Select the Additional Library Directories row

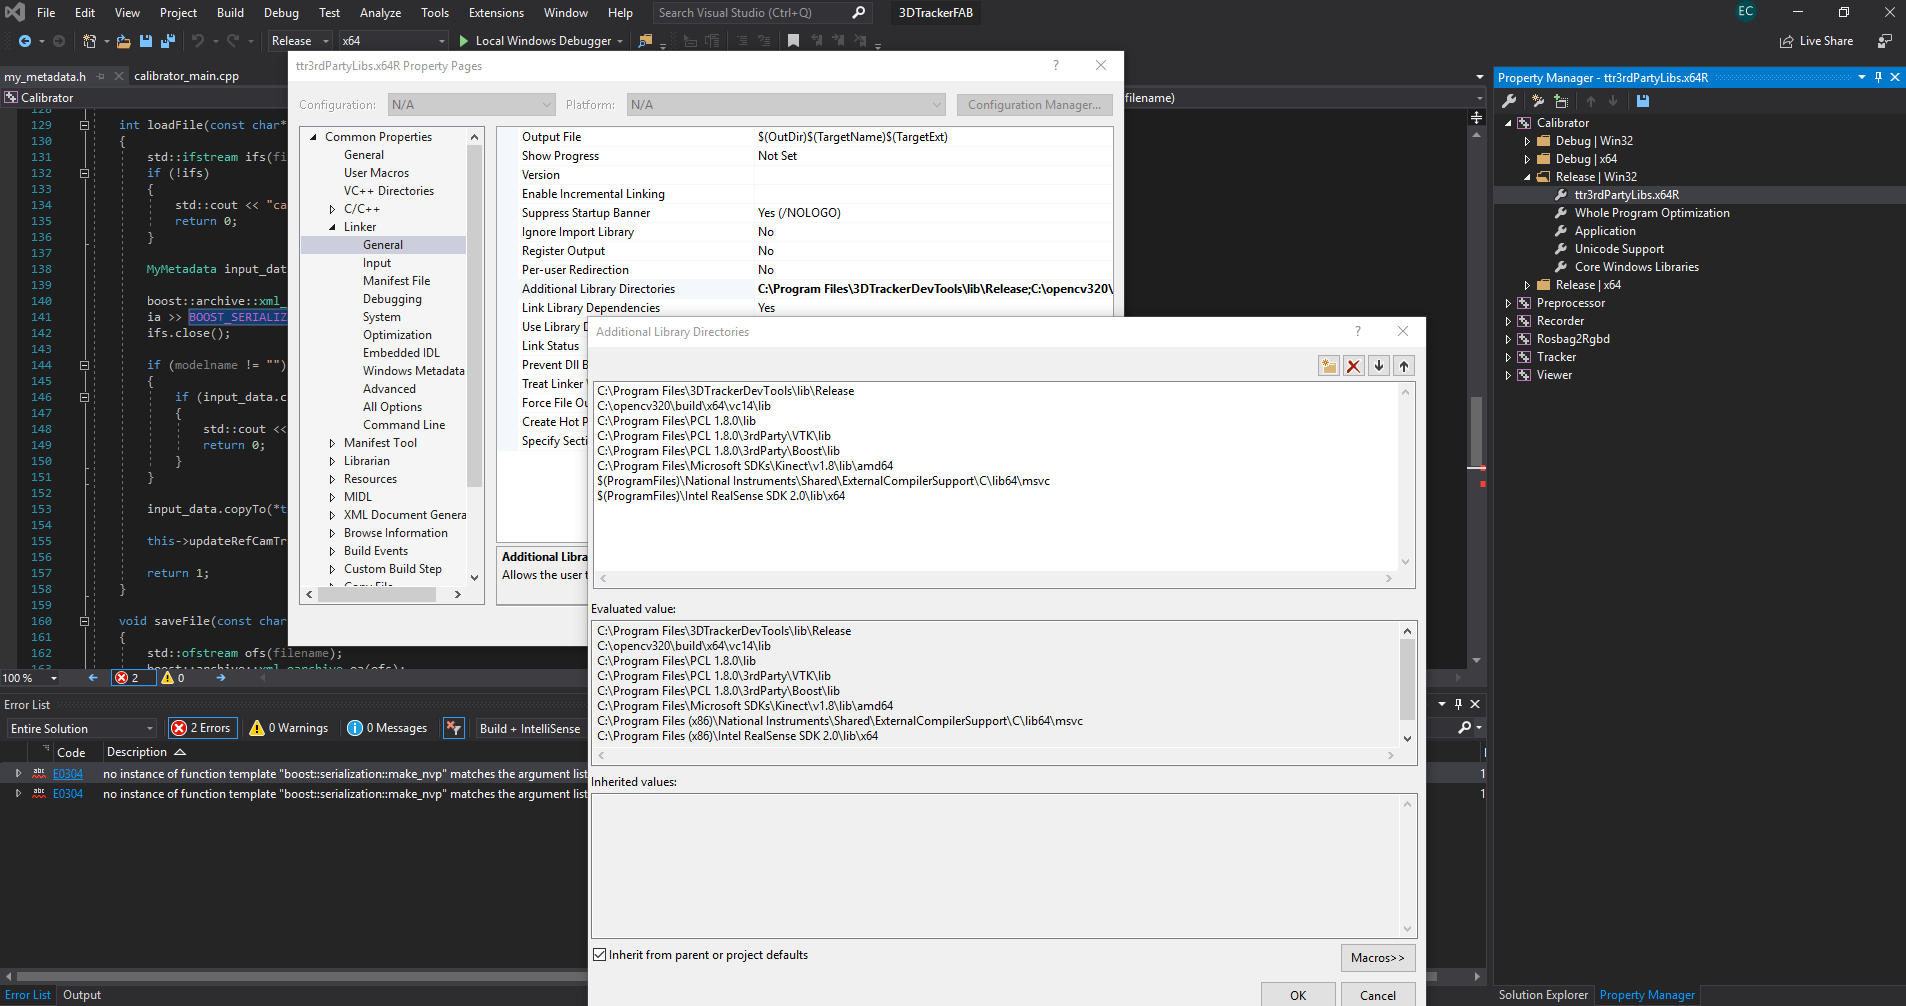click(598, 288)
